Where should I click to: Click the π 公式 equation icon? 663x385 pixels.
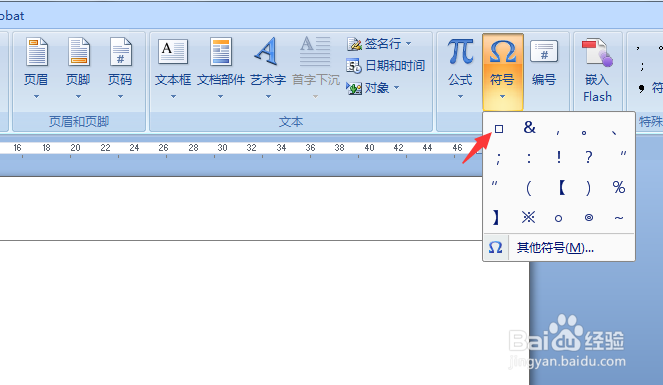coord(460,52)
